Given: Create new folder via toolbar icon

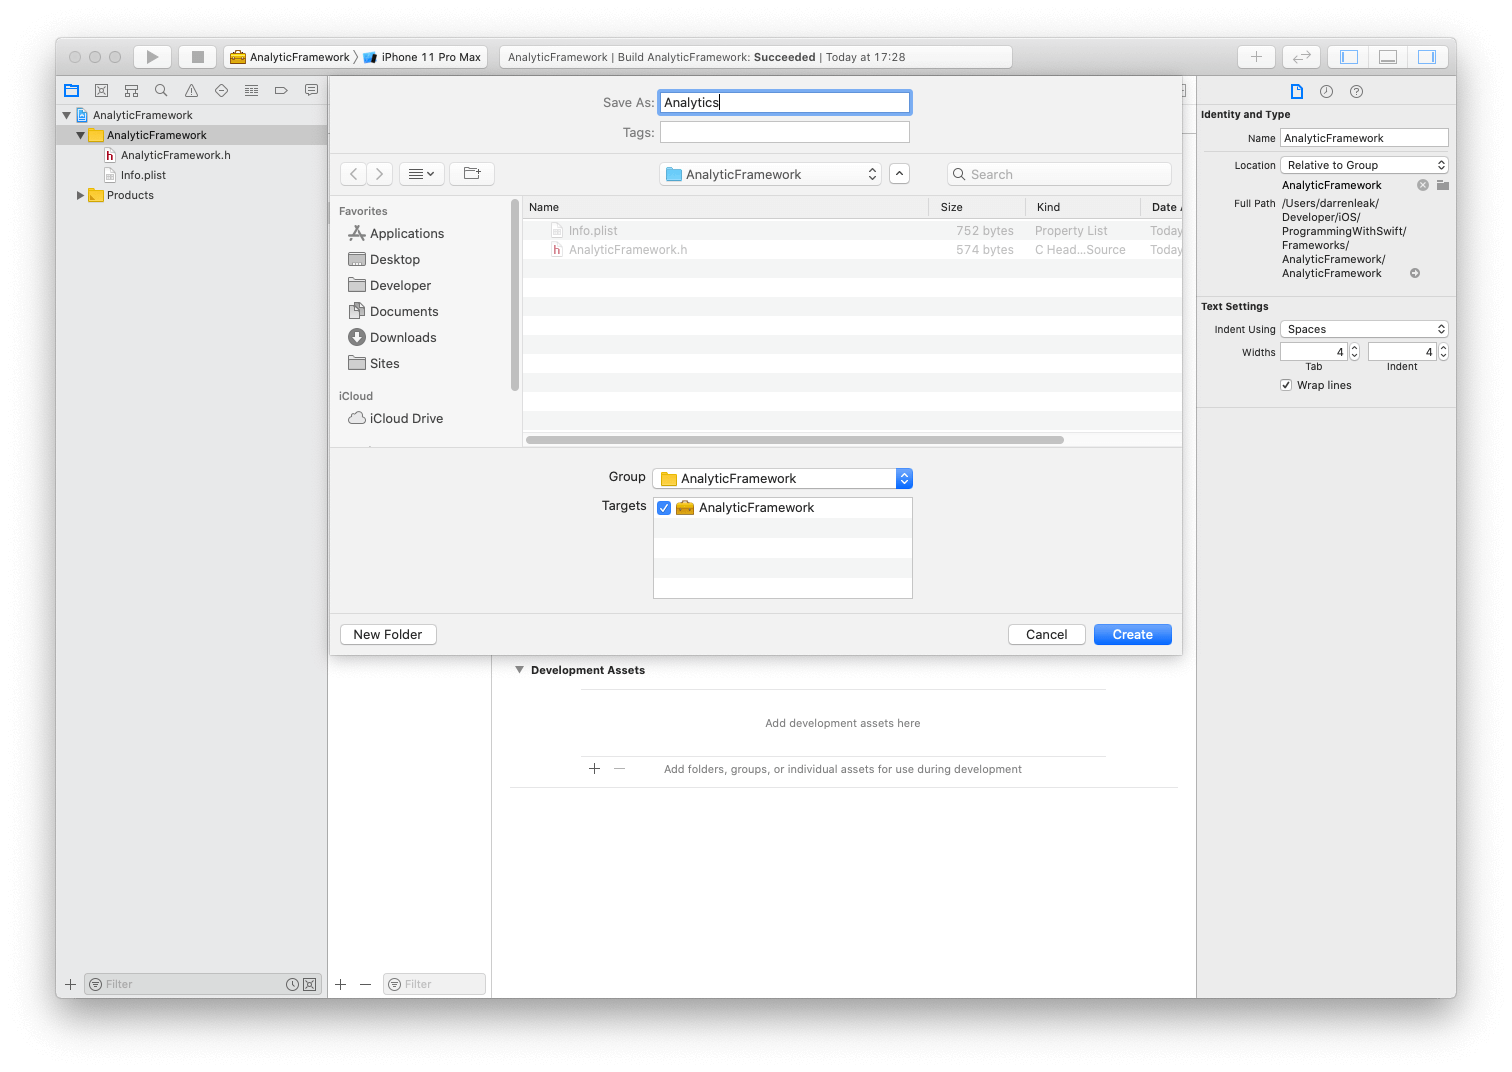Looking at the screenshot, I should point(472,174).
